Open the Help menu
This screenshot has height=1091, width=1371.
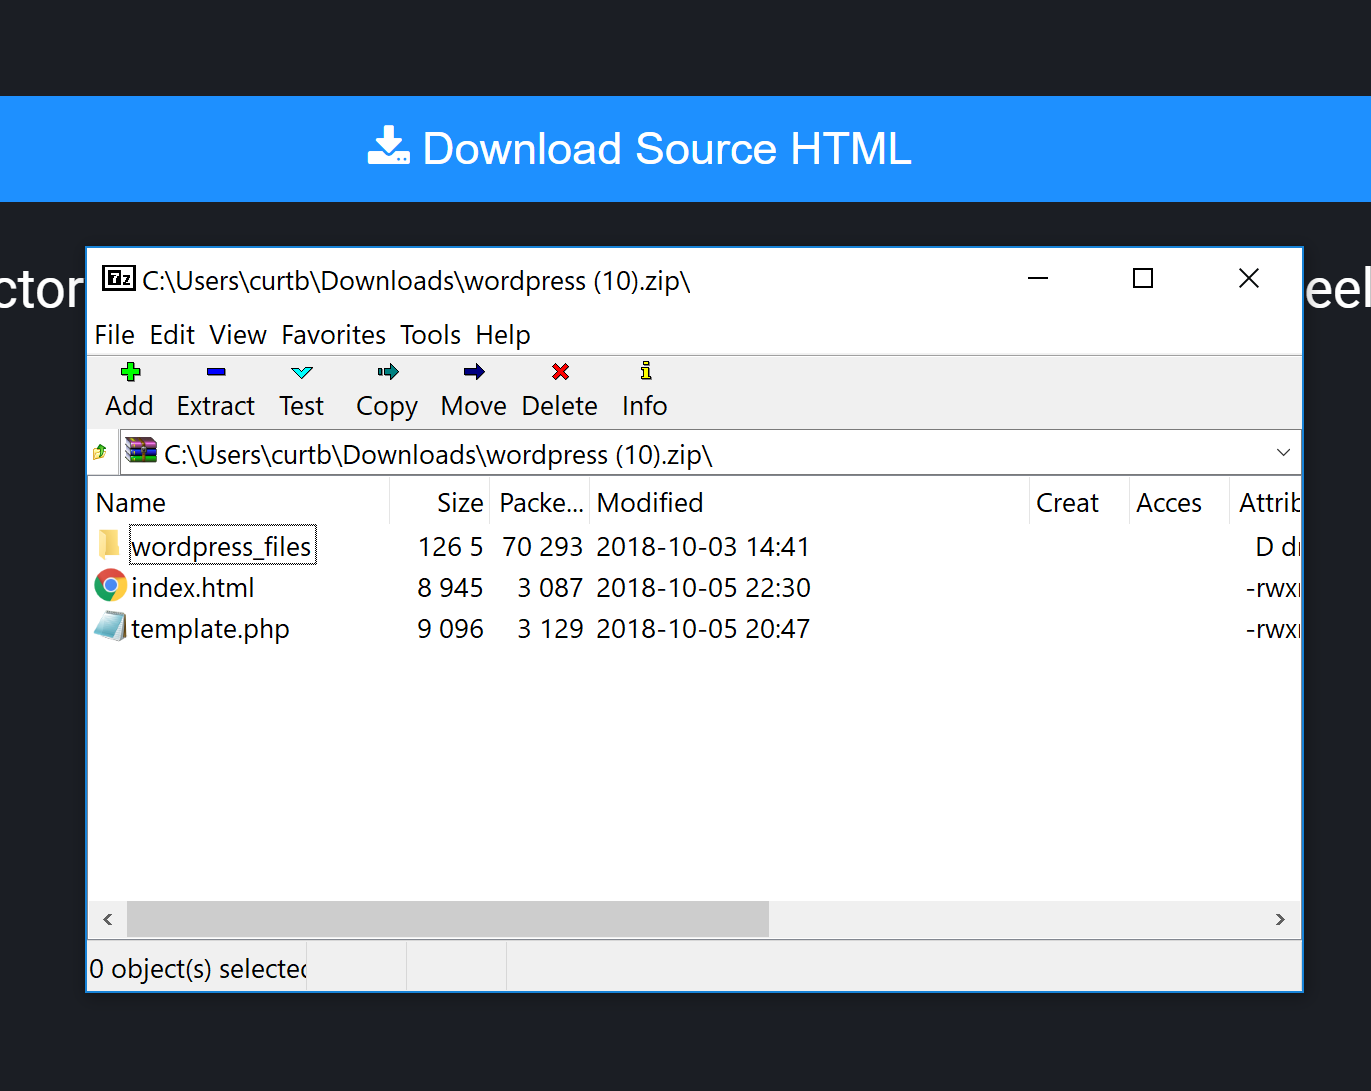pyautogui.click(x=503, y=335)
